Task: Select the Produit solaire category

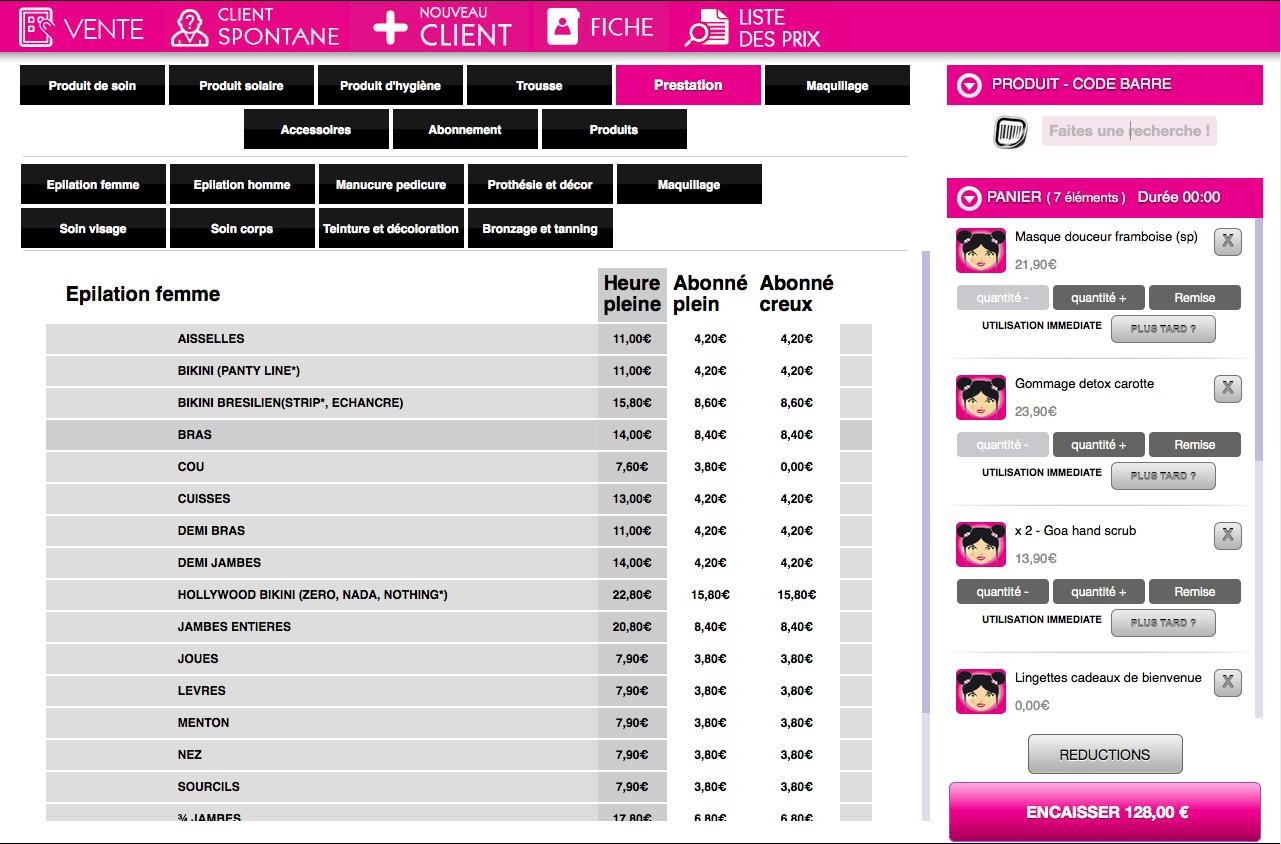Action: point(241,85)
